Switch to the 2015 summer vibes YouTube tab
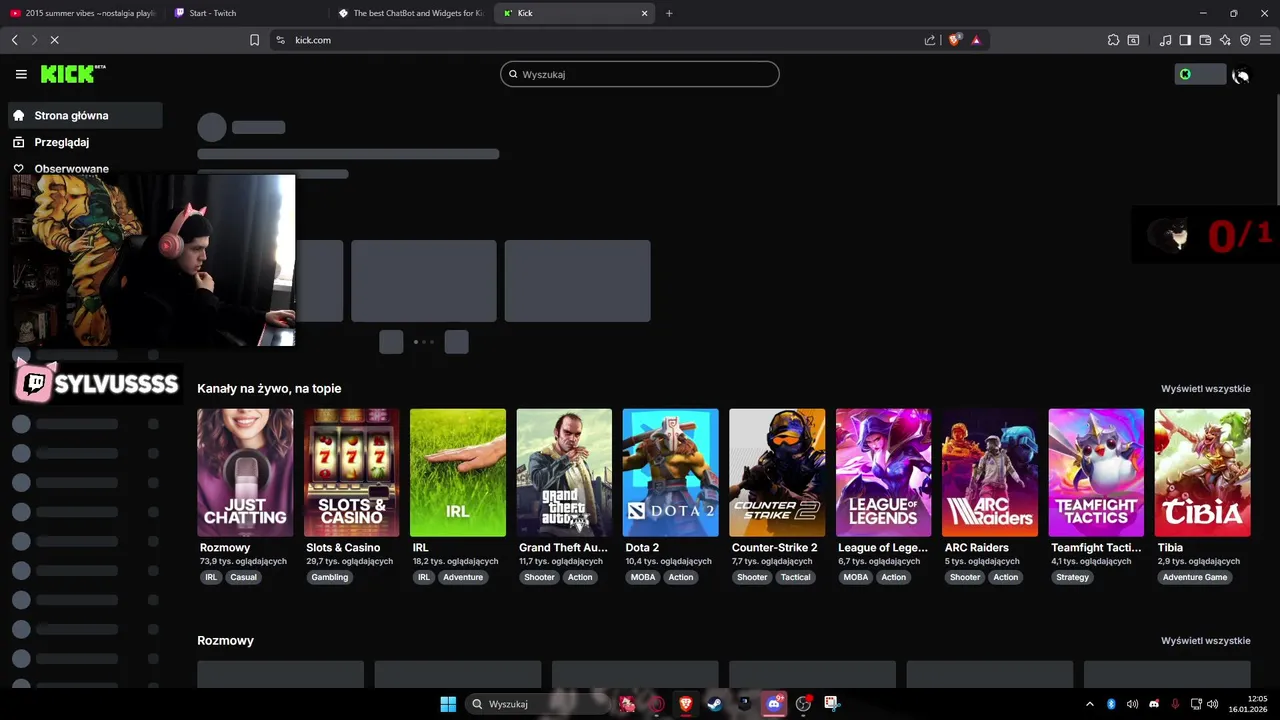Viewport: 1280px width, 720px height. coord(82,13)
